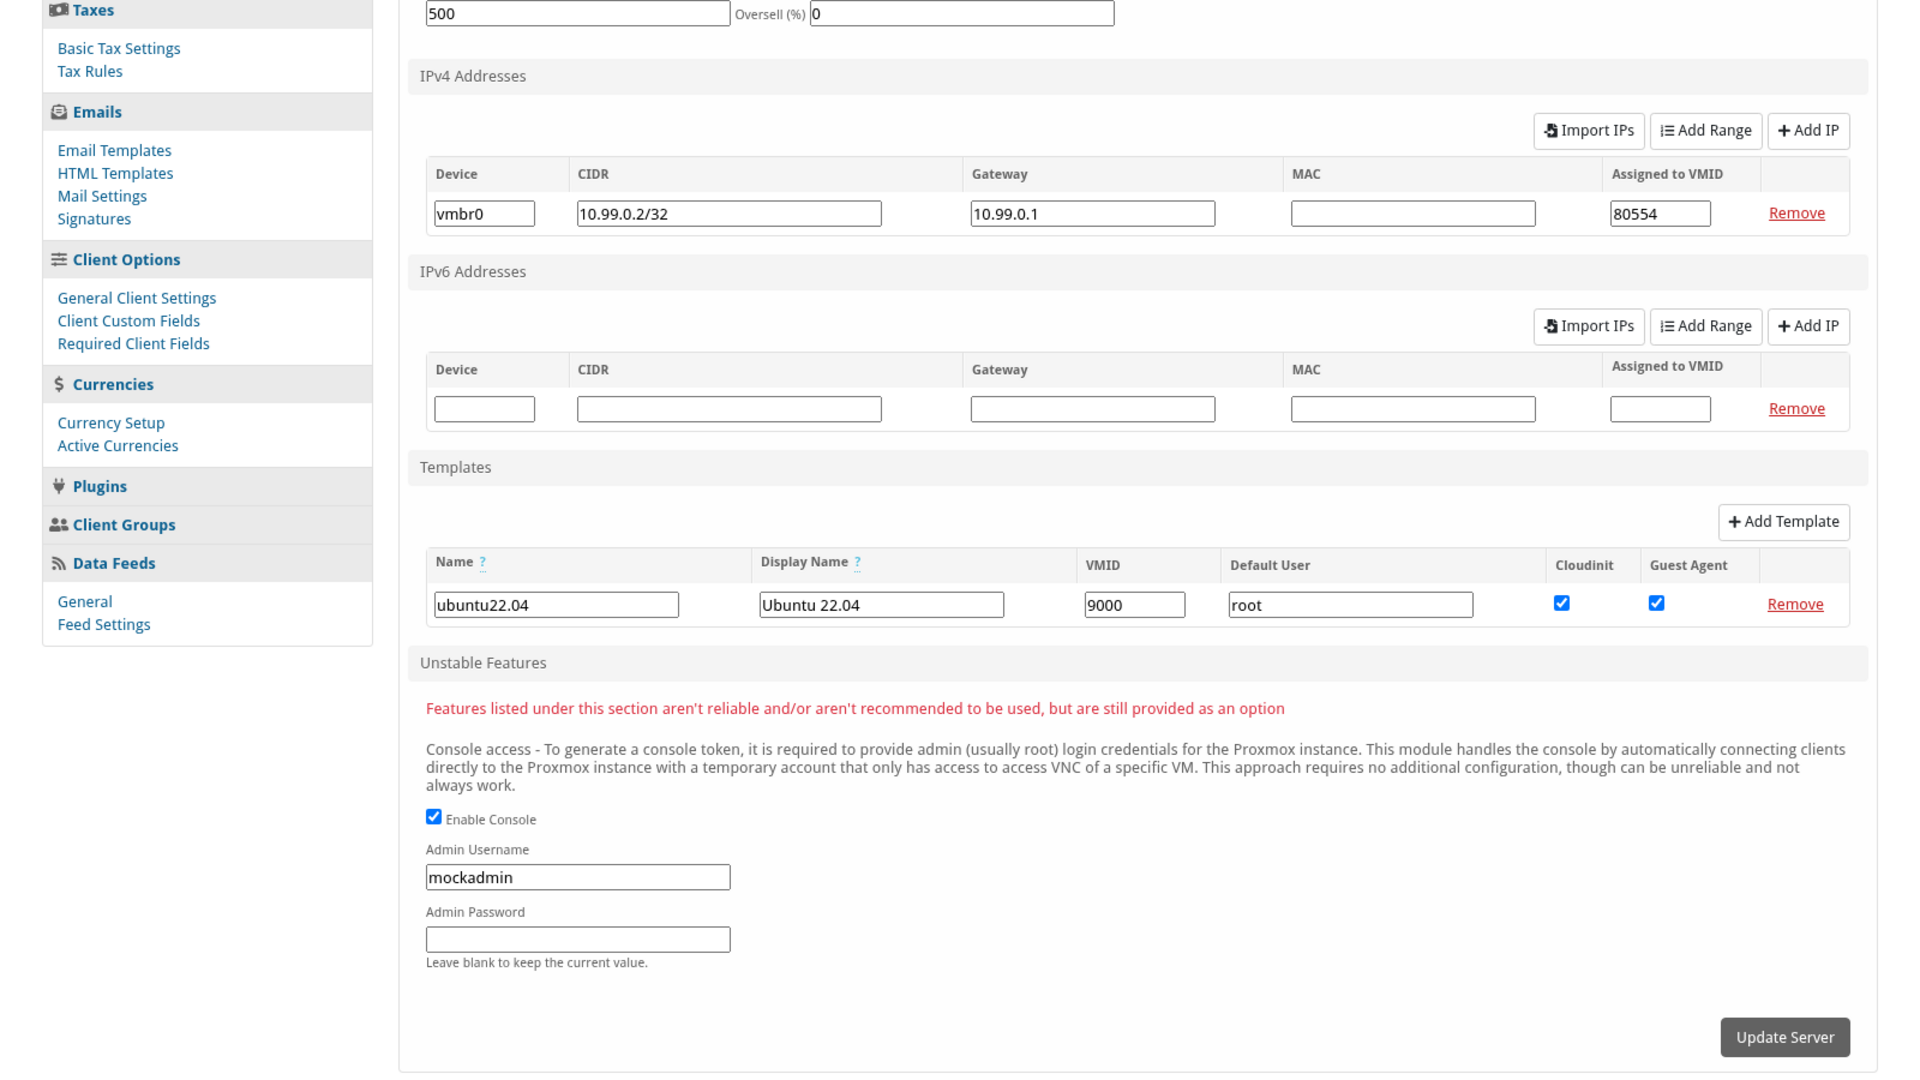This screenshot has height=1080, width=1920.
Task: Click the Client Options sliders icon
Action: point(59,259)
